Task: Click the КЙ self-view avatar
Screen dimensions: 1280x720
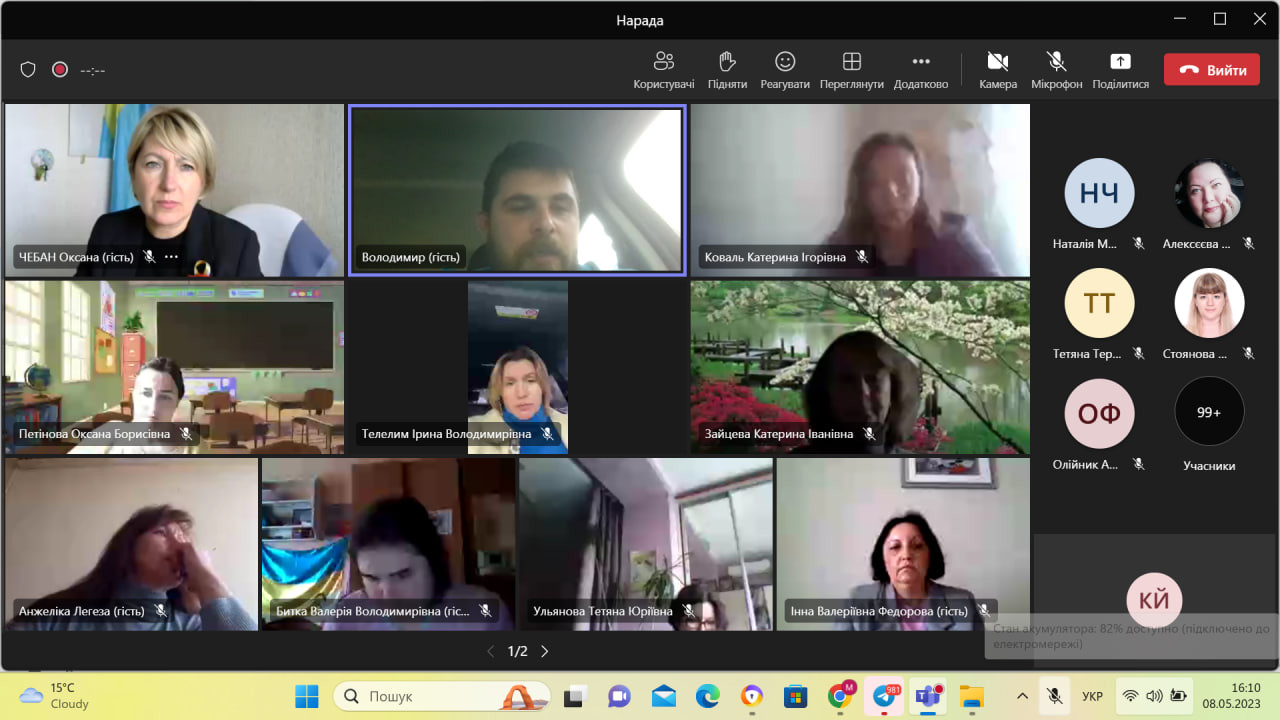Action: 1154,600
